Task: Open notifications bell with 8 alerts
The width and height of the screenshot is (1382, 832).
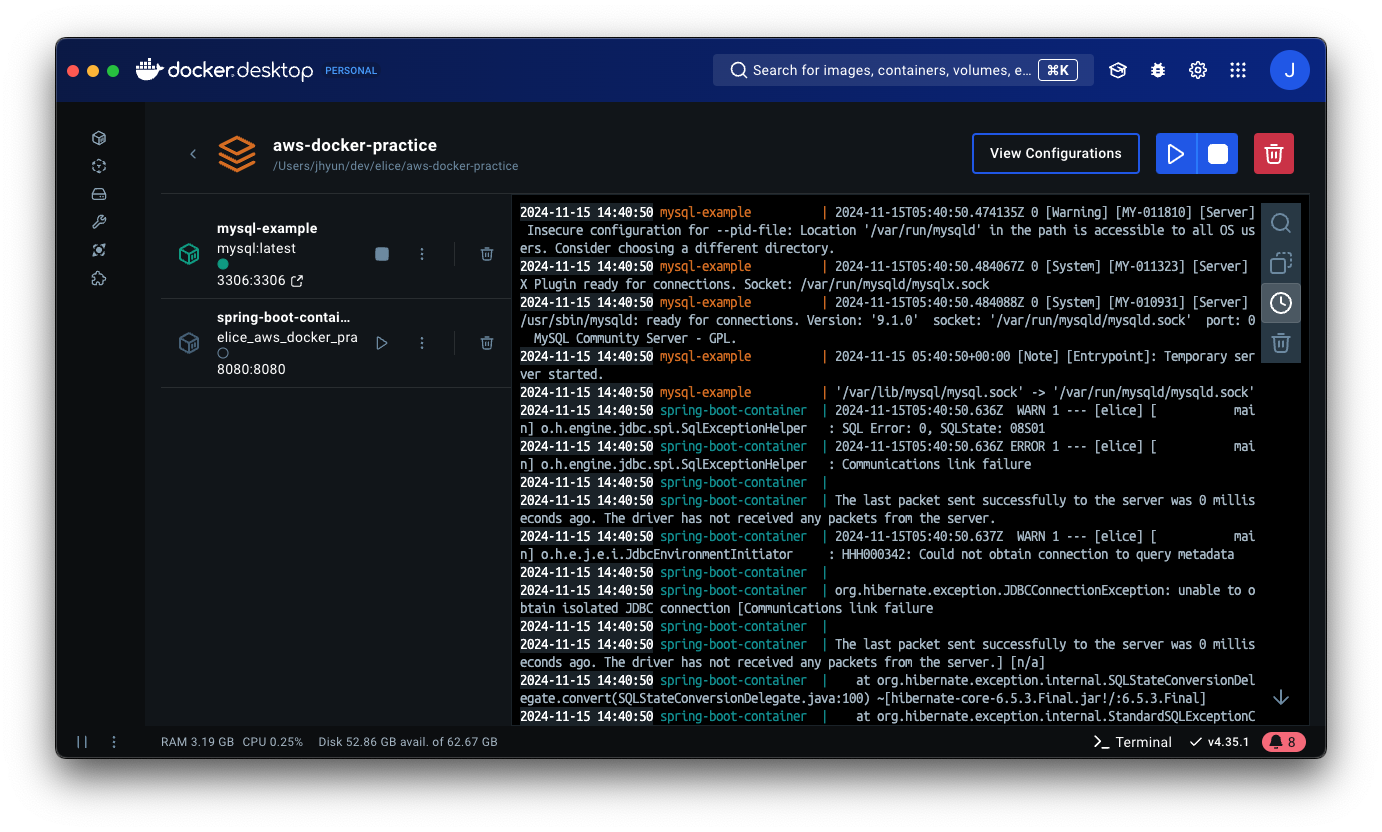Action: click(x=1284, y=742)
